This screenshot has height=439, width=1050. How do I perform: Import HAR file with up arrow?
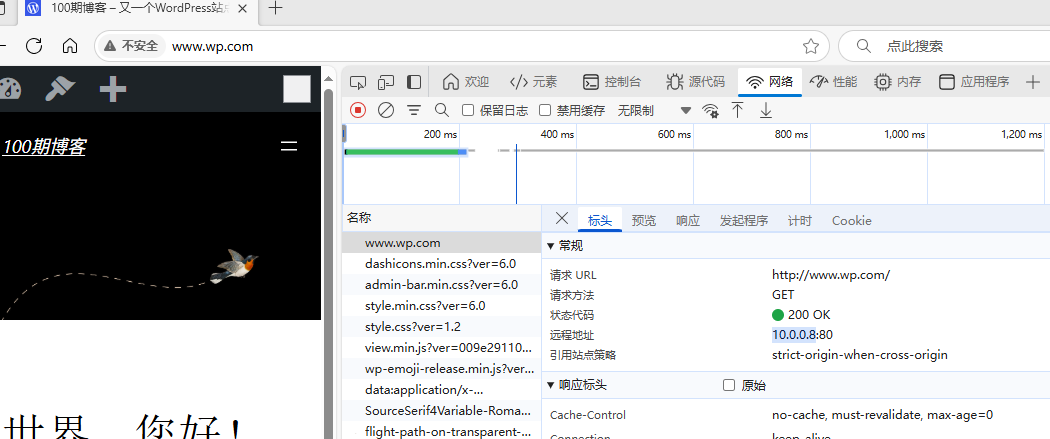(x=737, y=110)
